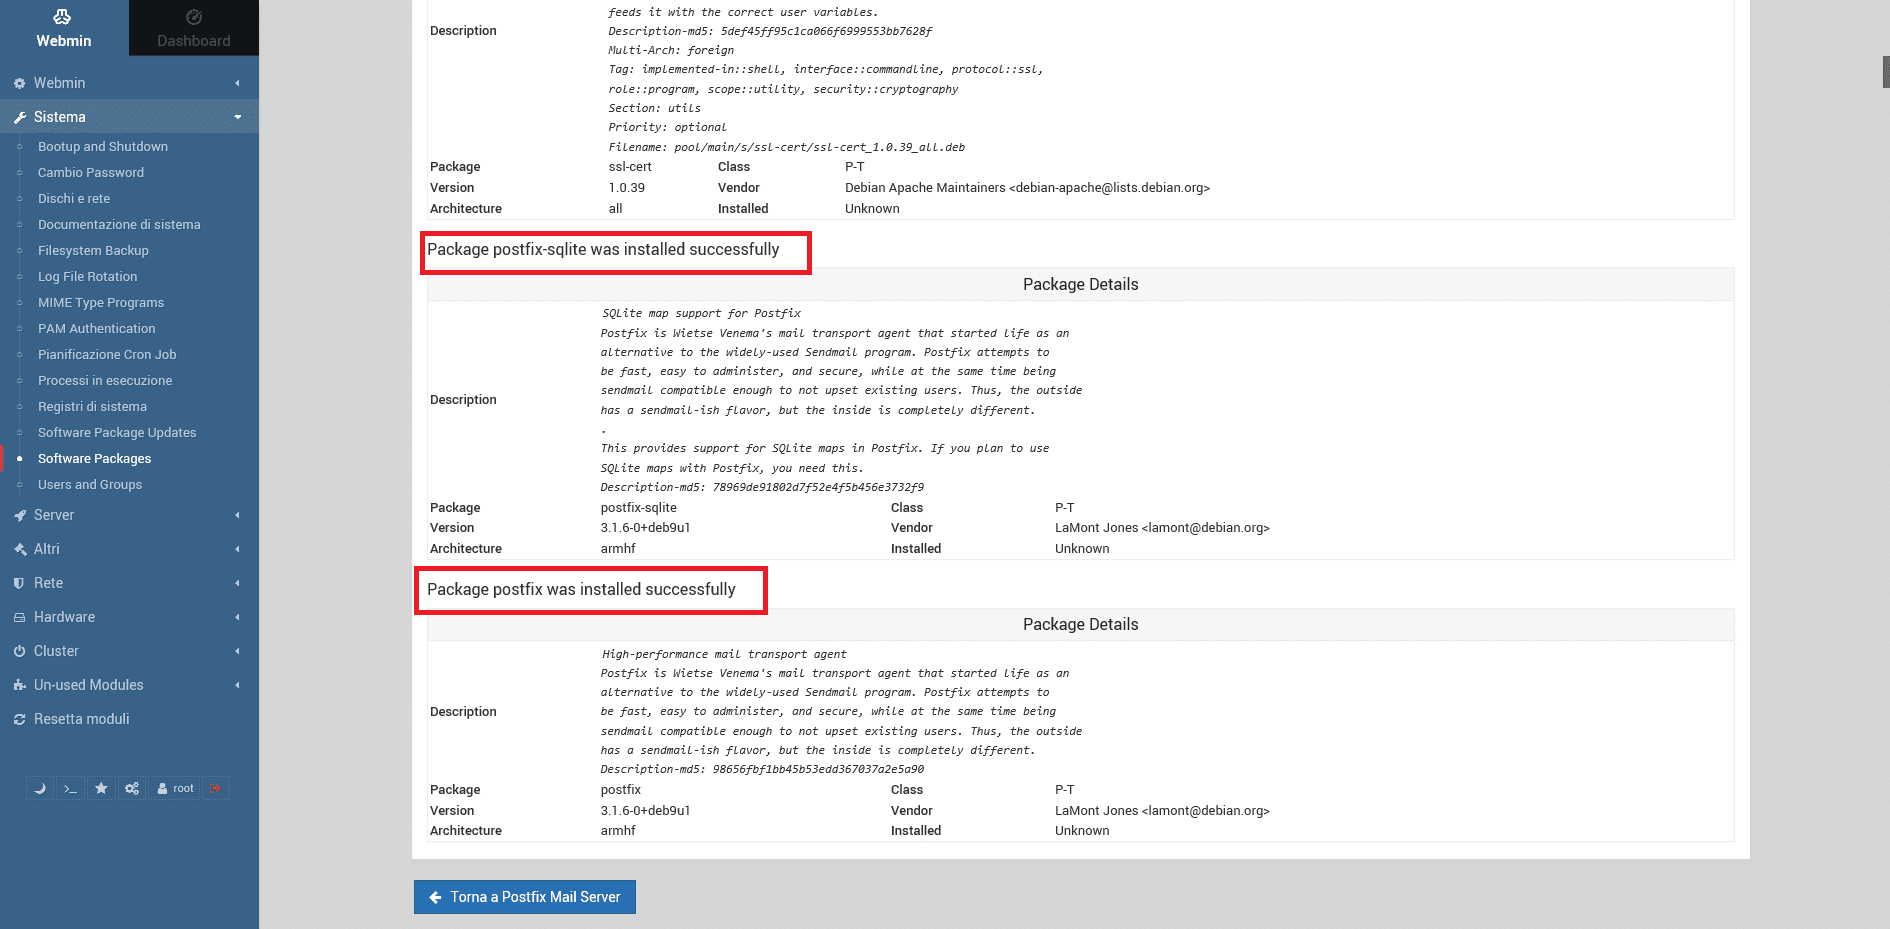The width and height of the screenshot is (1890, 929).
Task: Click the page vertical scrollbar thumb
Action: [x=1886, y=72]
